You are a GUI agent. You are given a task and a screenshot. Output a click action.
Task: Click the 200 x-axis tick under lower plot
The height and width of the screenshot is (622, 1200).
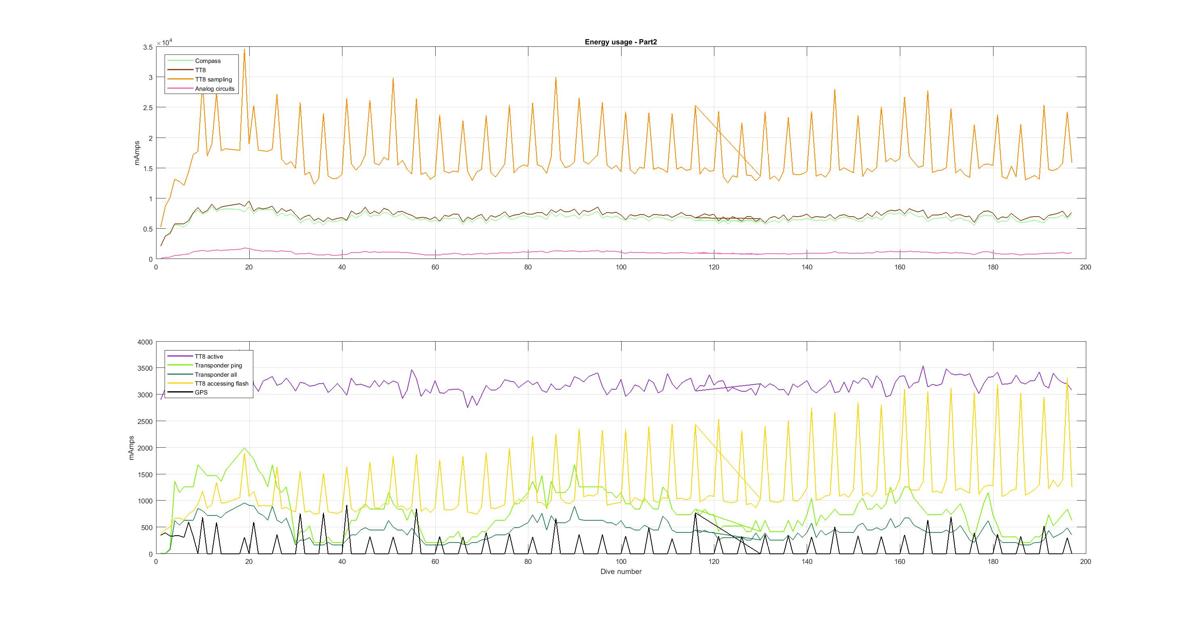click(x=1086, y=562)
